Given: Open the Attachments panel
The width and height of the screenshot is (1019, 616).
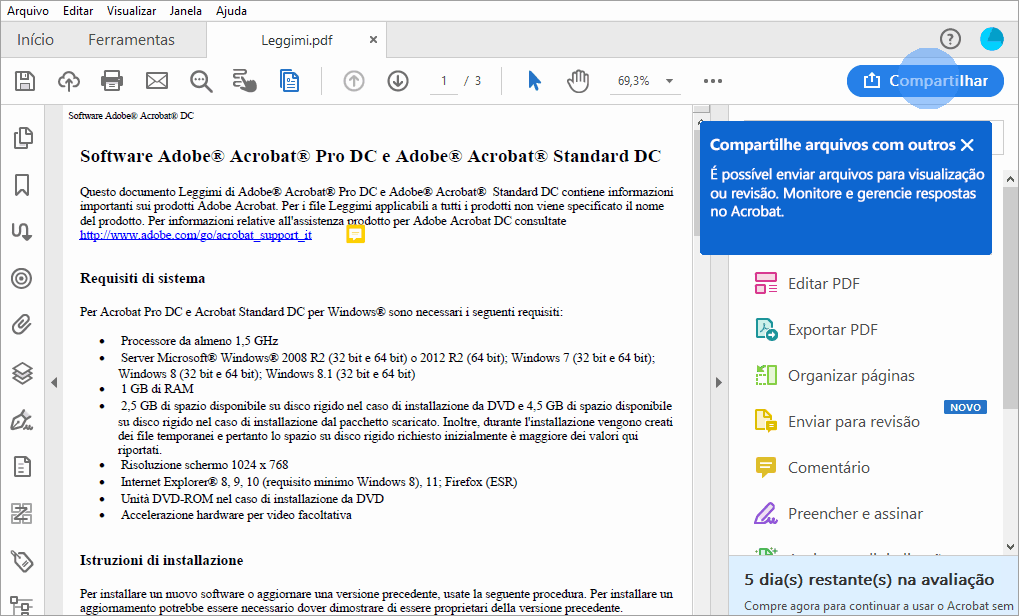Looking at the screenshot, I should (21, 325).
